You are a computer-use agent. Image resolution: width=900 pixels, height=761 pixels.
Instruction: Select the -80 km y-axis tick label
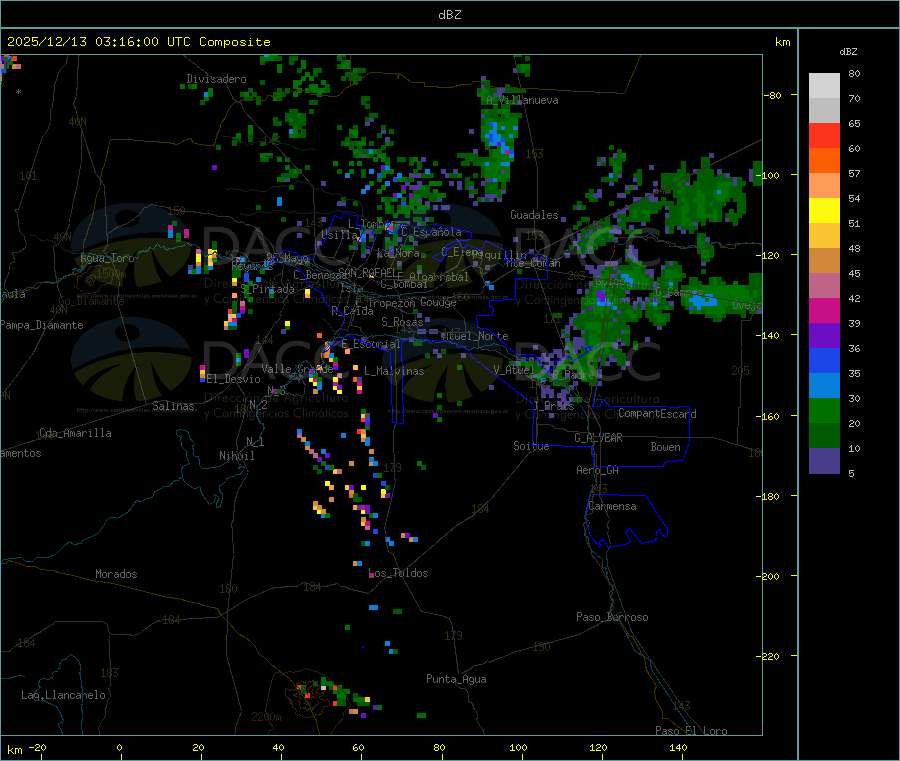[773, 95]
